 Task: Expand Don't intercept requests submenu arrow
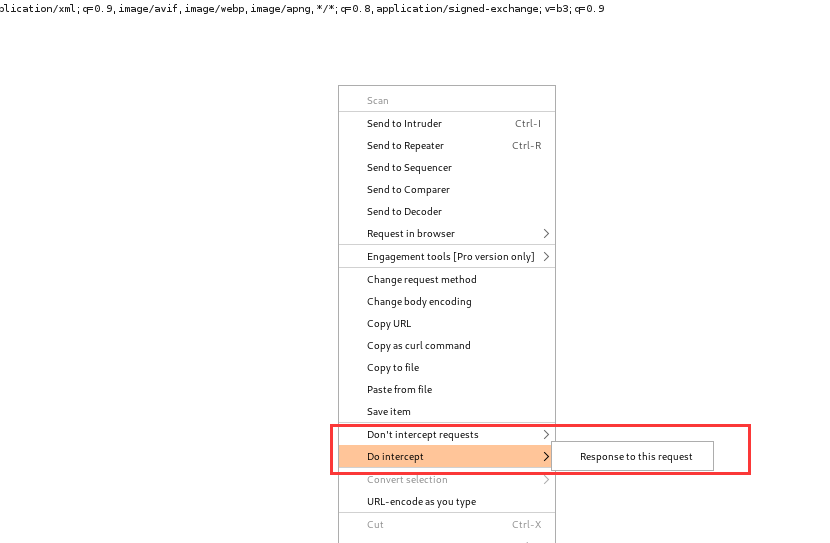(546, 435)
